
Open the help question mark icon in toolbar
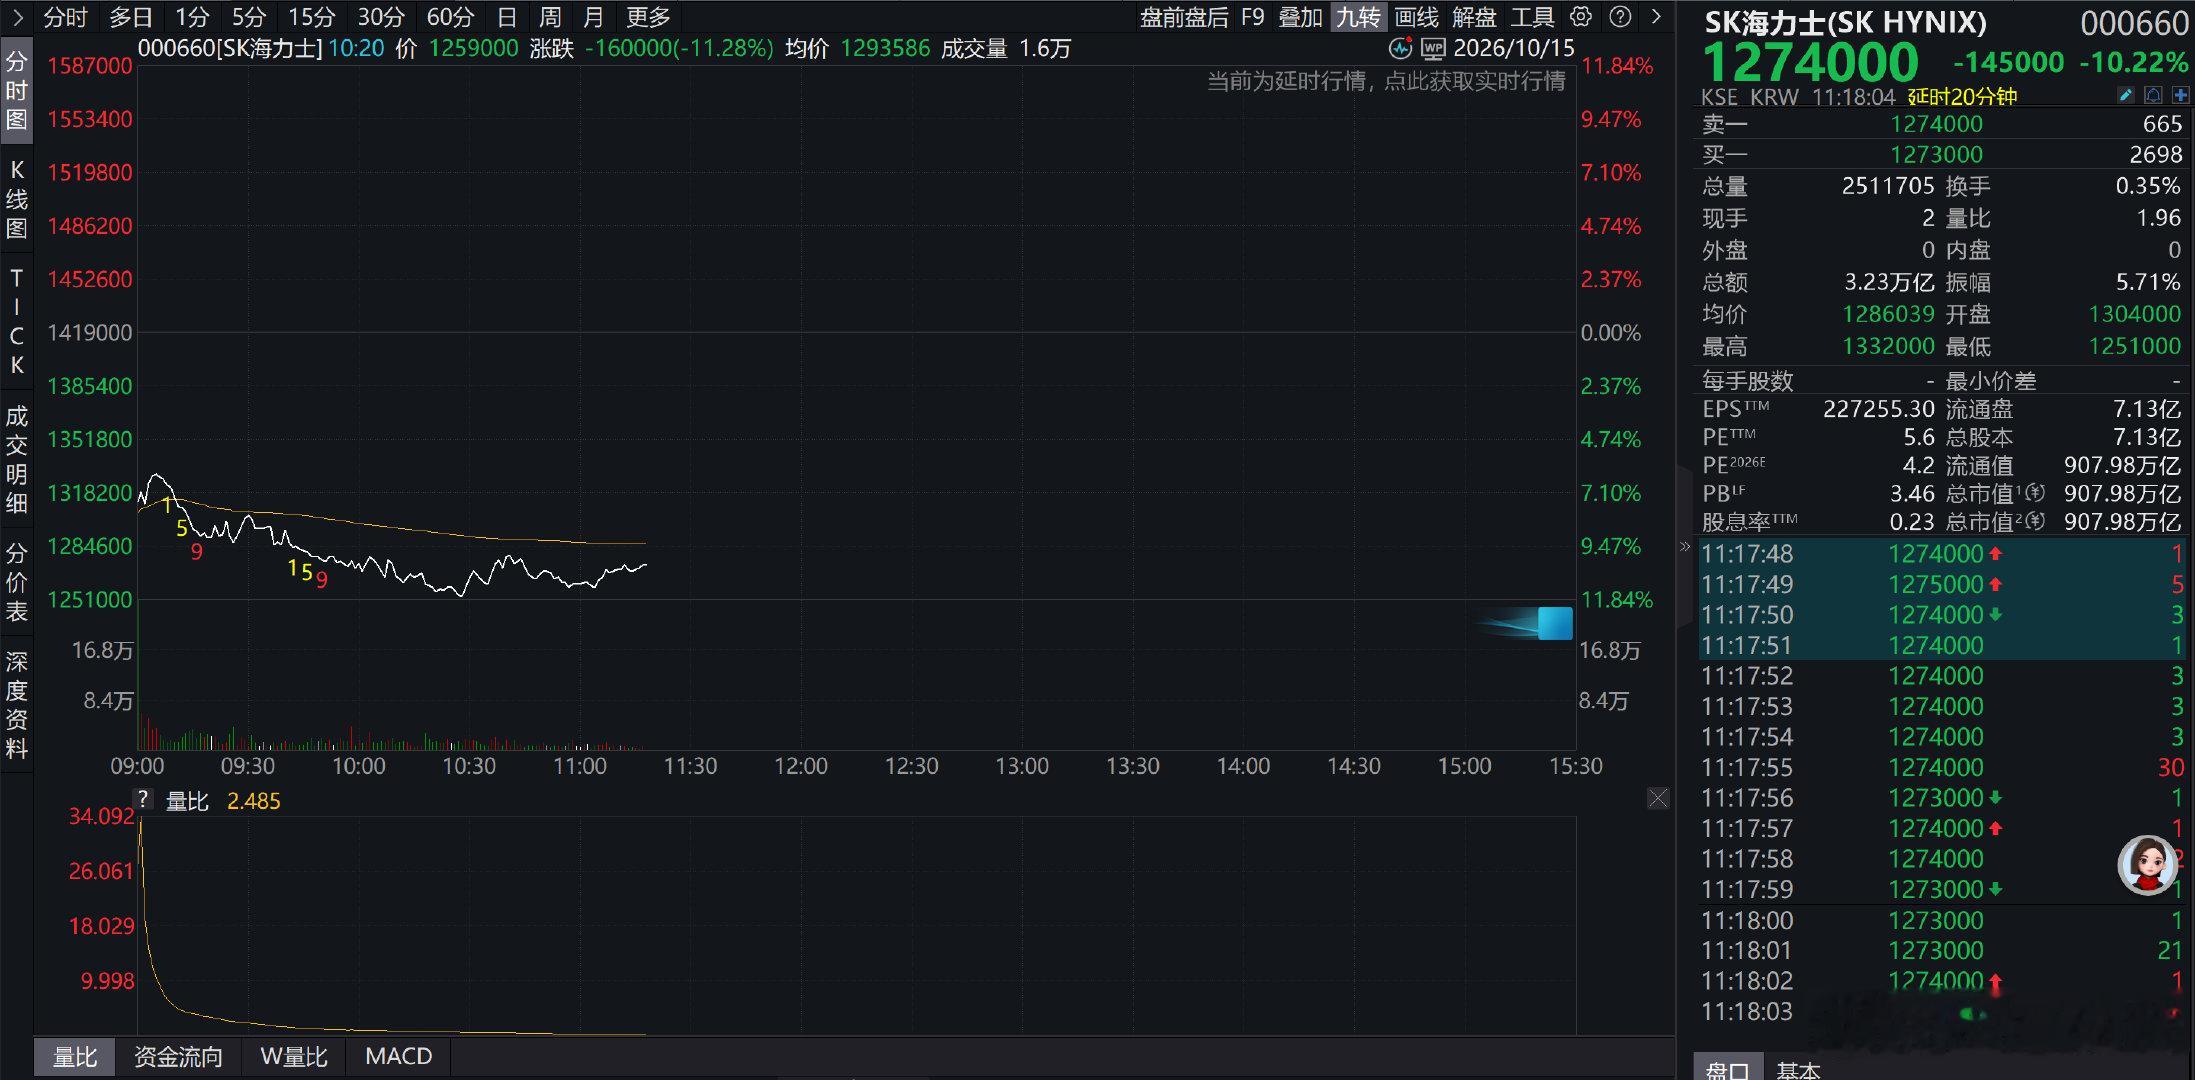click(1621, 17)
